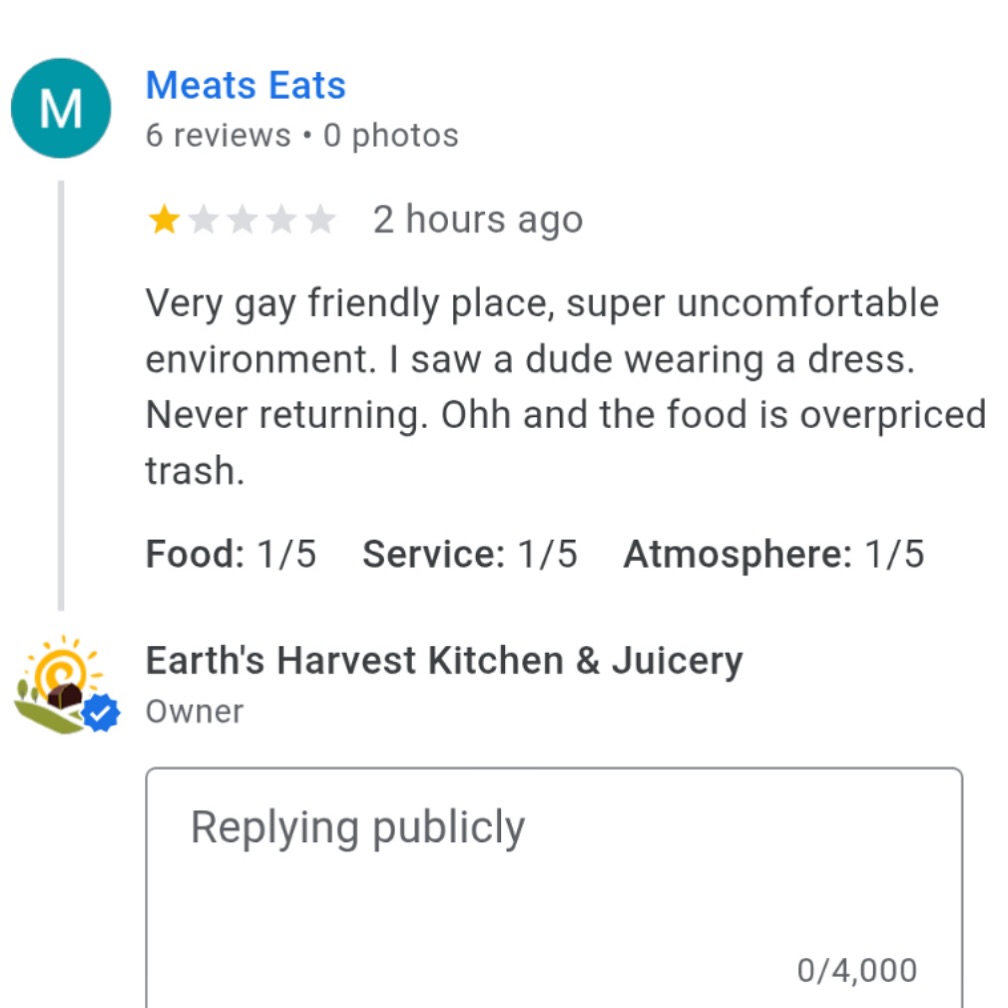This screenshot has height=1008, width=1008.
Task: Select the Atmosphere: 1/5 rating label
Action: pyautogui.click(x=774, y=554)
